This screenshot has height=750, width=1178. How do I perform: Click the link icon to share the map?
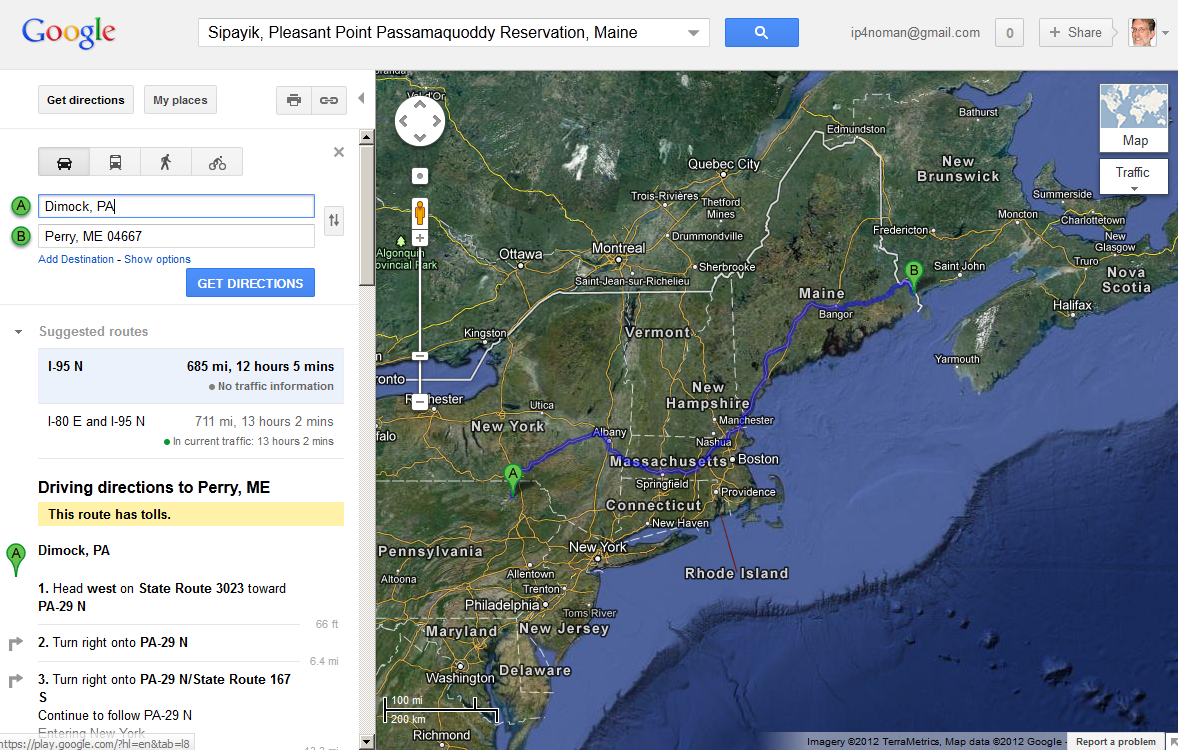[x=329, y=100]
